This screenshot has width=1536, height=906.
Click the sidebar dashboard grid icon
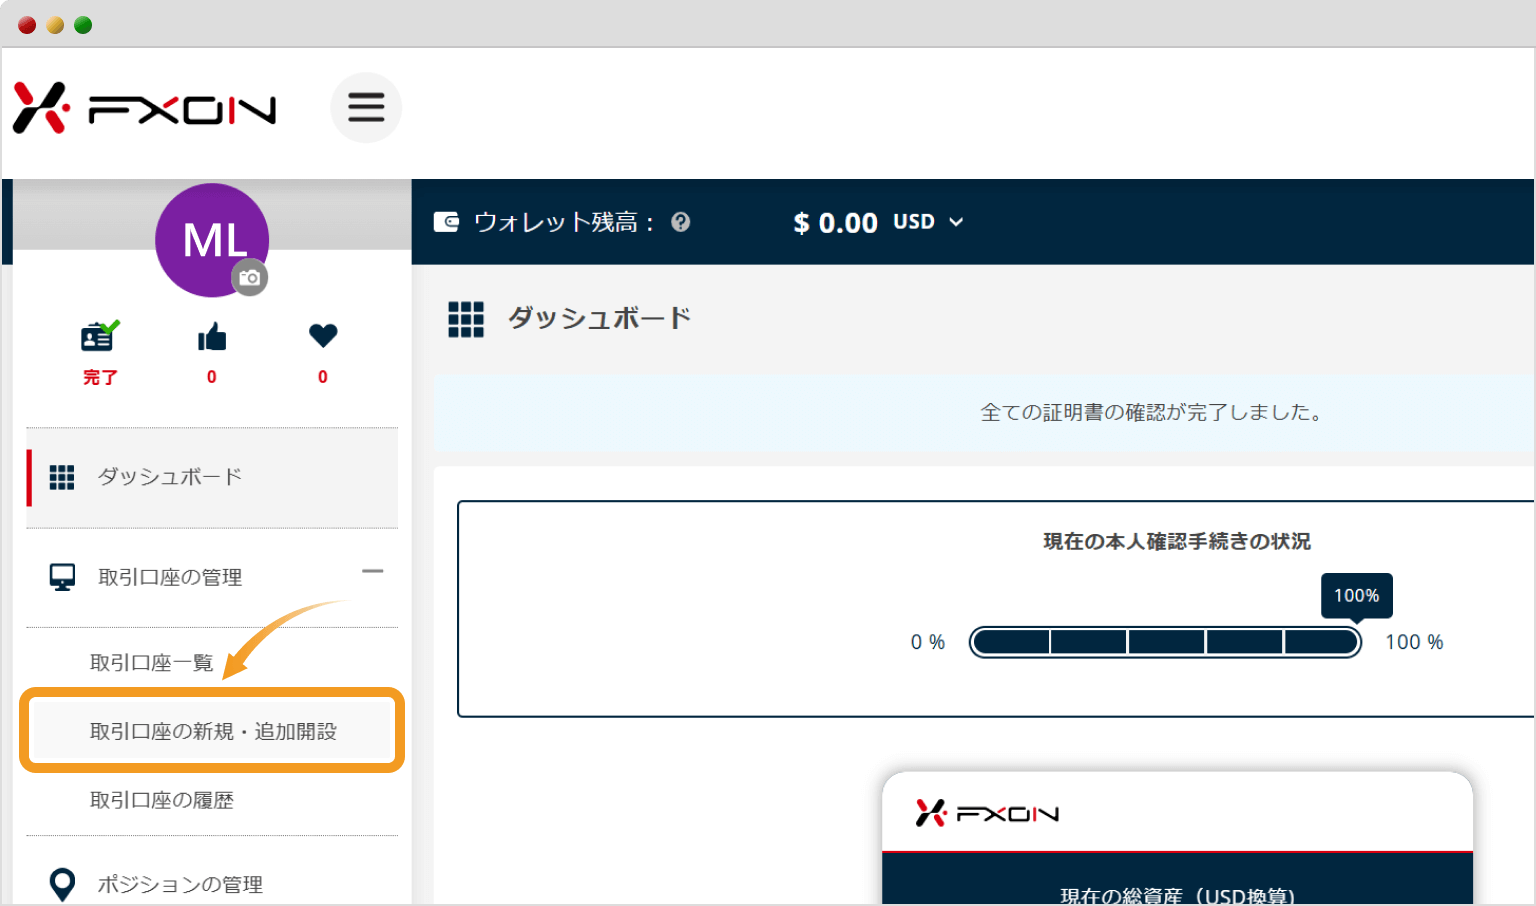click(x=62, y=477)
